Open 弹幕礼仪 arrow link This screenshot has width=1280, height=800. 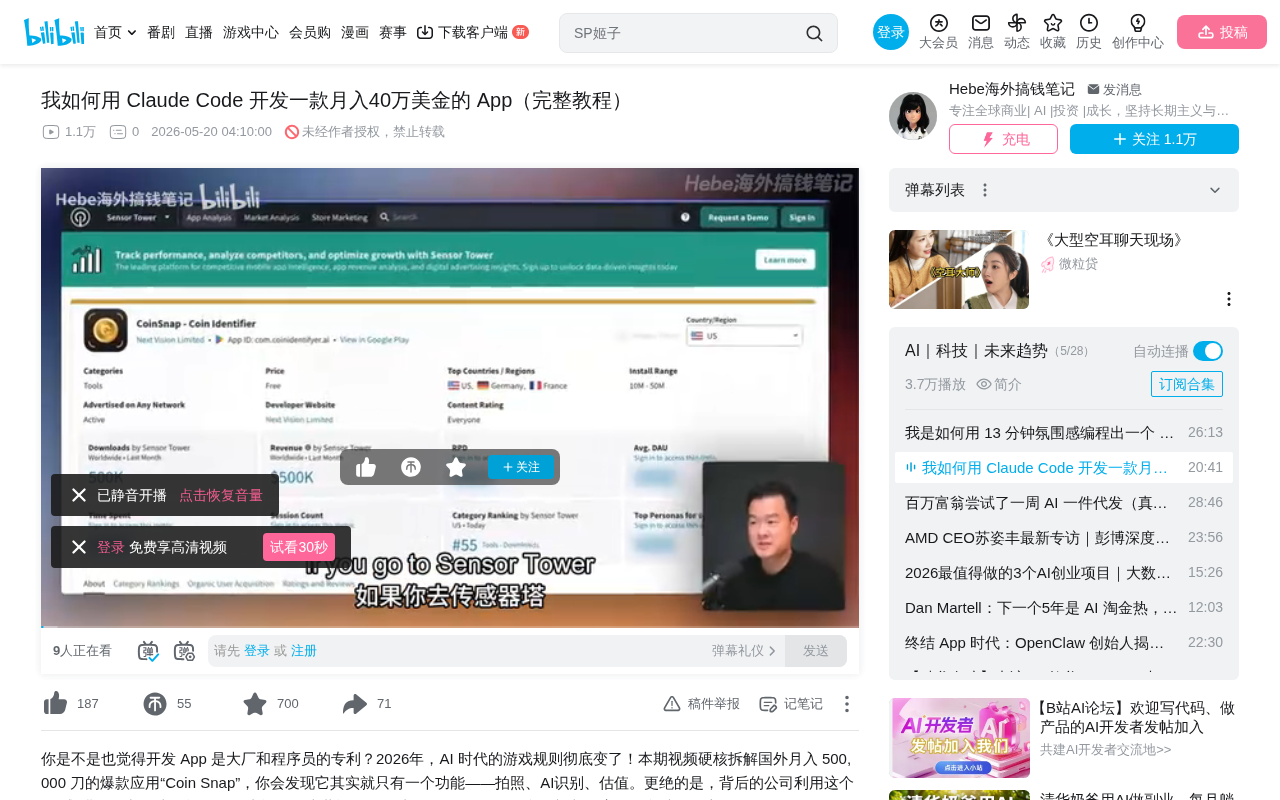pos(744,651)
